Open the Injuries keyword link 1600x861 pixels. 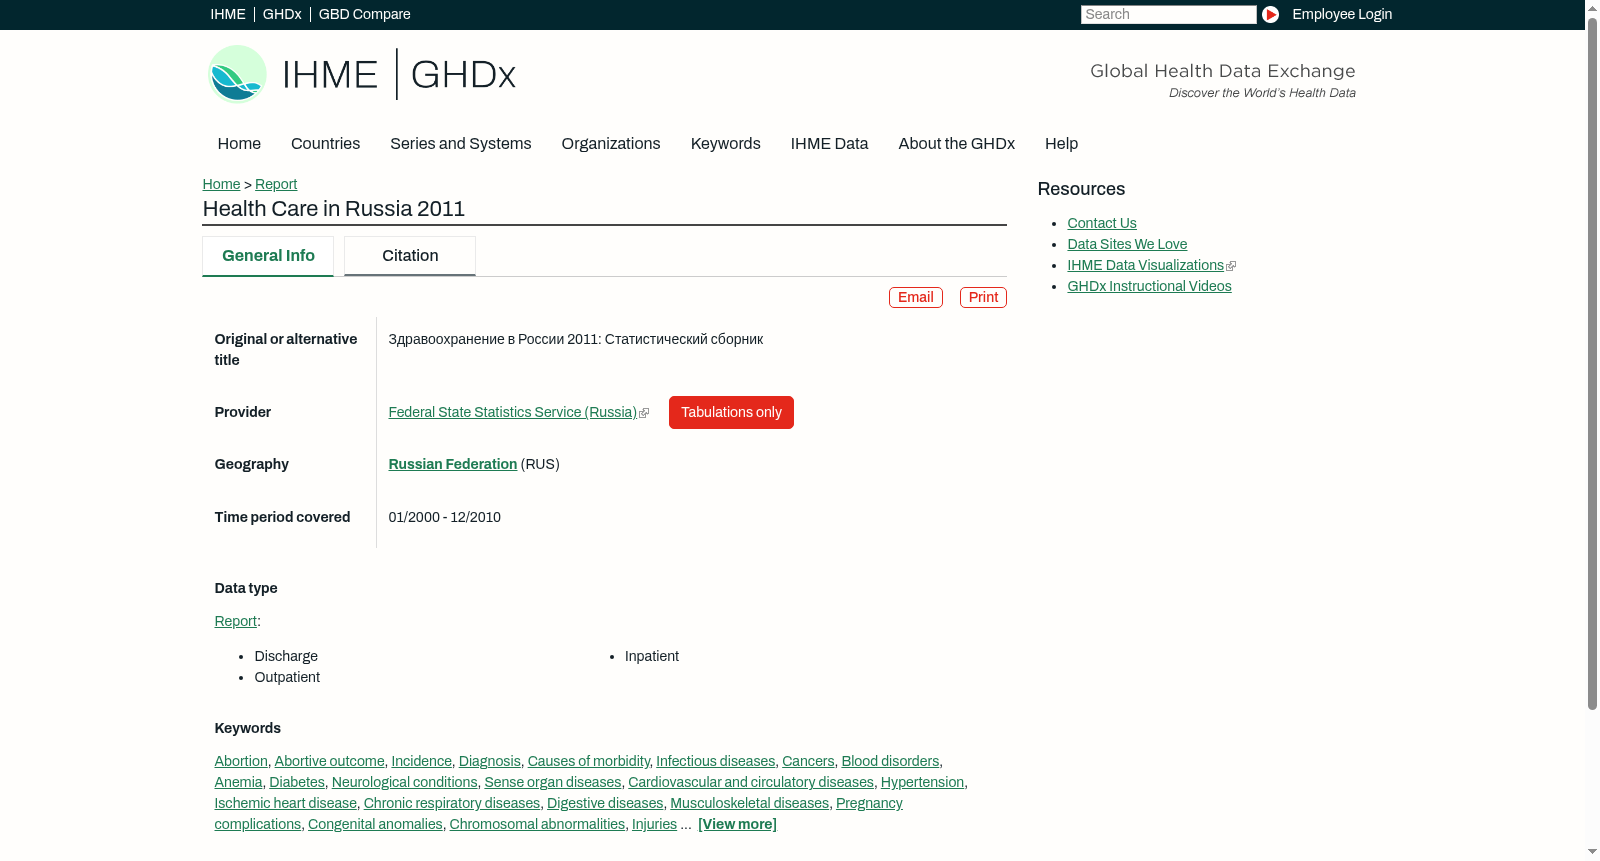[654, 824]
